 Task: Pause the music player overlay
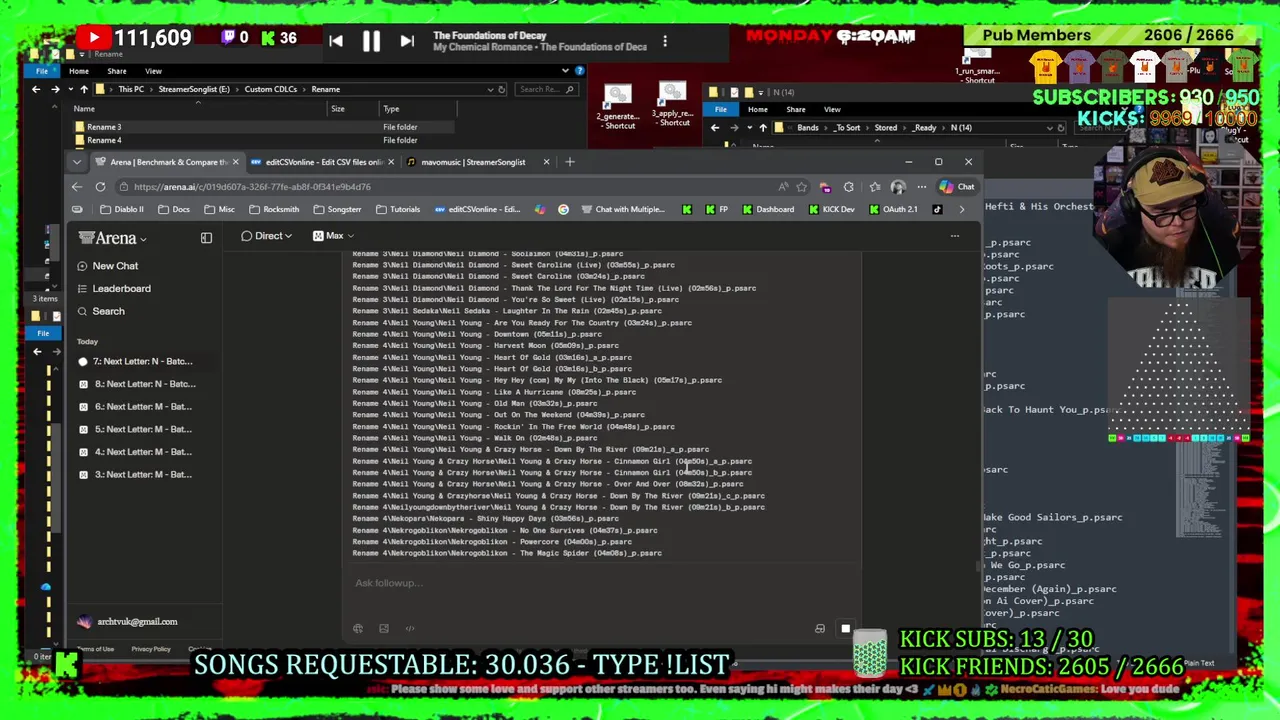click(371, 41)
